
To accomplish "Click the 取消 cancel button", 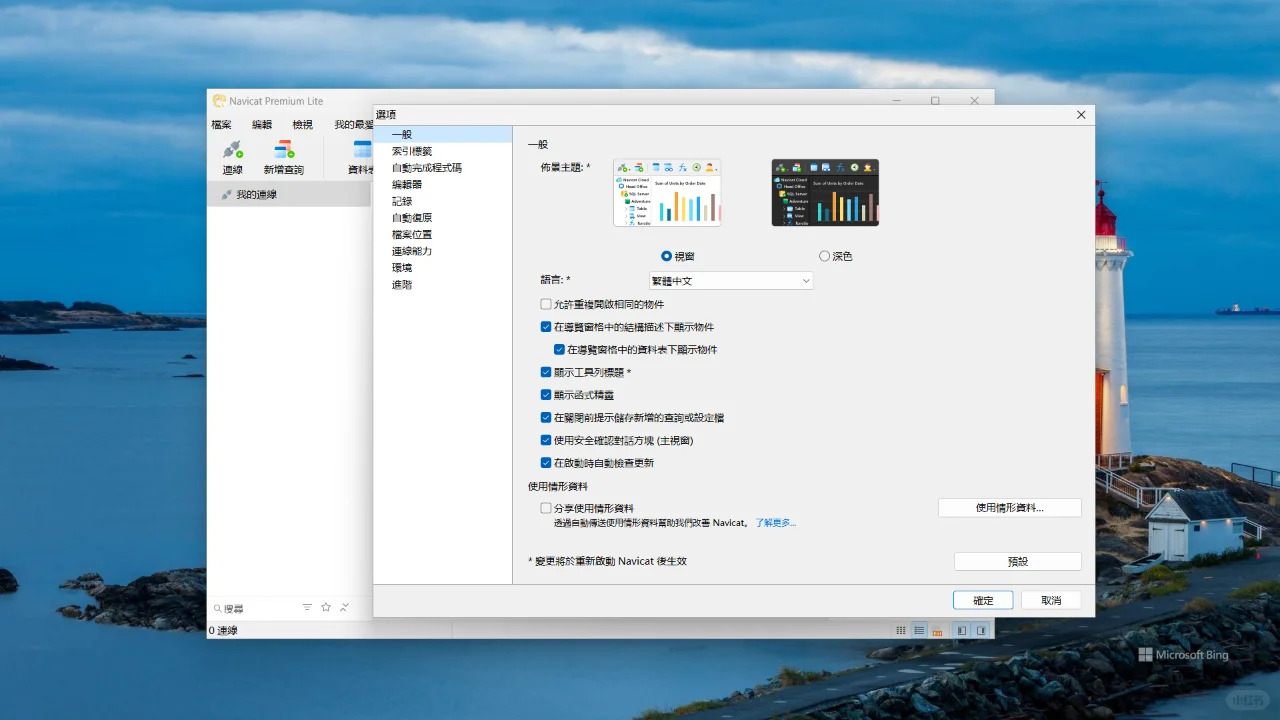I will tap(1051, 600).
